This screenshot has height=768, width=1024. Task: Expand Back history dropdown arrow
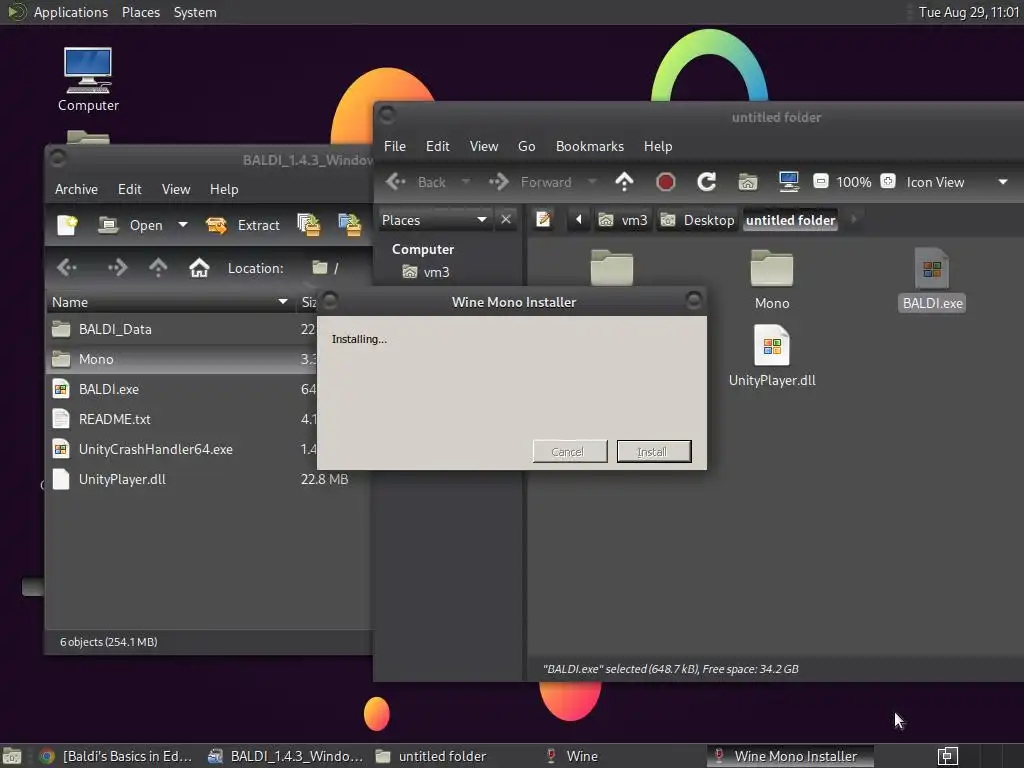466,182
